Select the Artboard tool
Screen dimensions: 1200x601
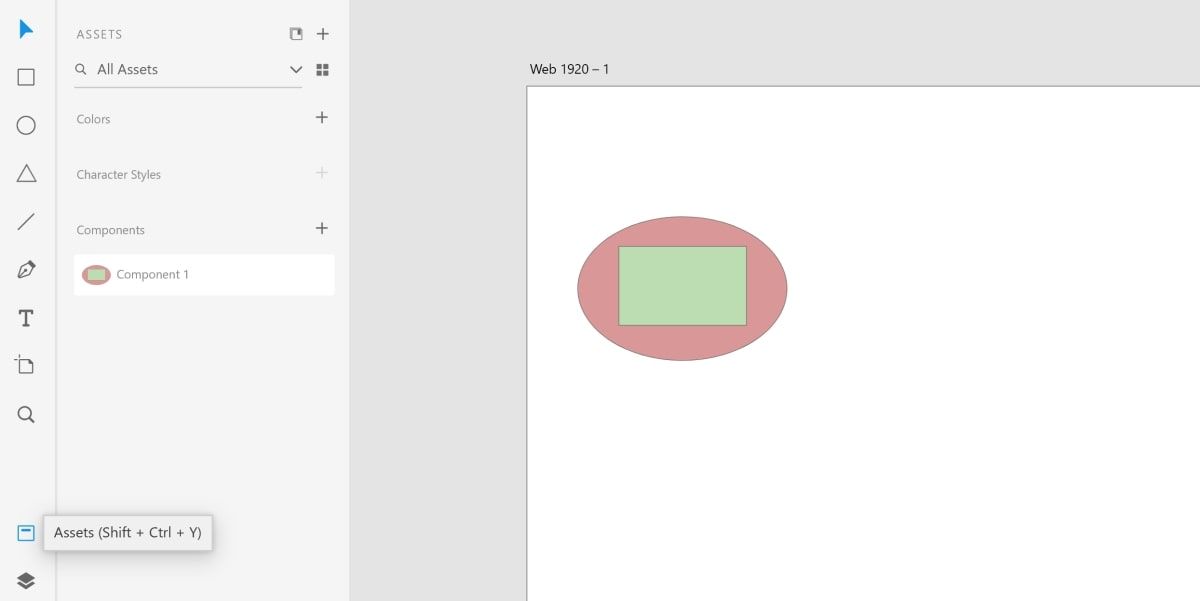pos(26,365)
